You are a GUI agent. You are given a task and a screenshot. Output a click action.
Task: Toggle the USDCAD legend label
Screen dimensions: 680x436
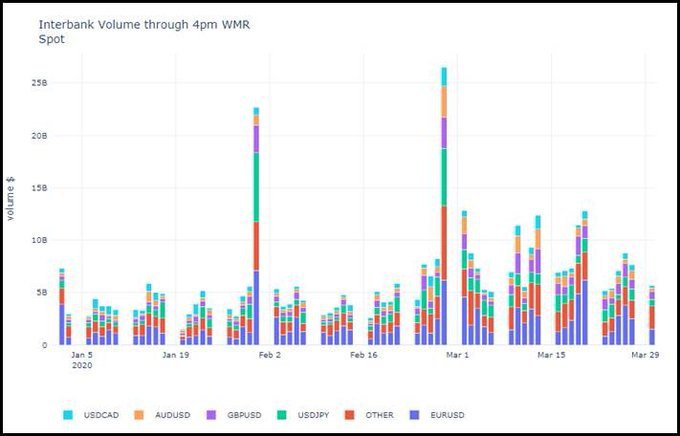click(x=101, y=415)
